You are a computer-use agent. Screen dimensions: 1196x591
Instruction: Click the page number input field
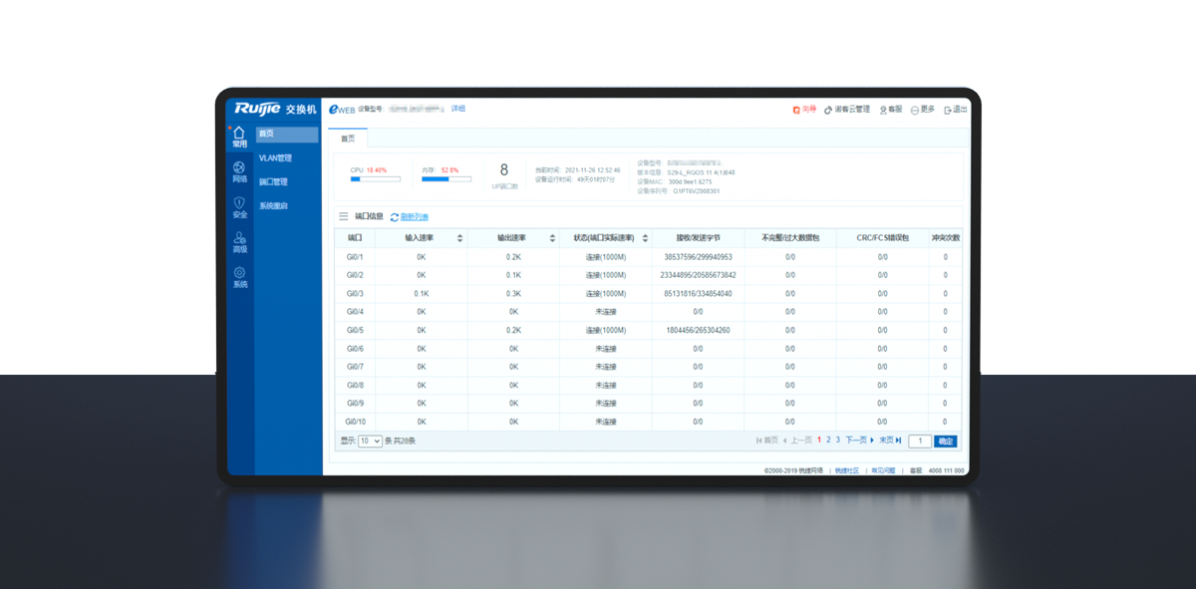pyautogui.click(x=919, y=441)
